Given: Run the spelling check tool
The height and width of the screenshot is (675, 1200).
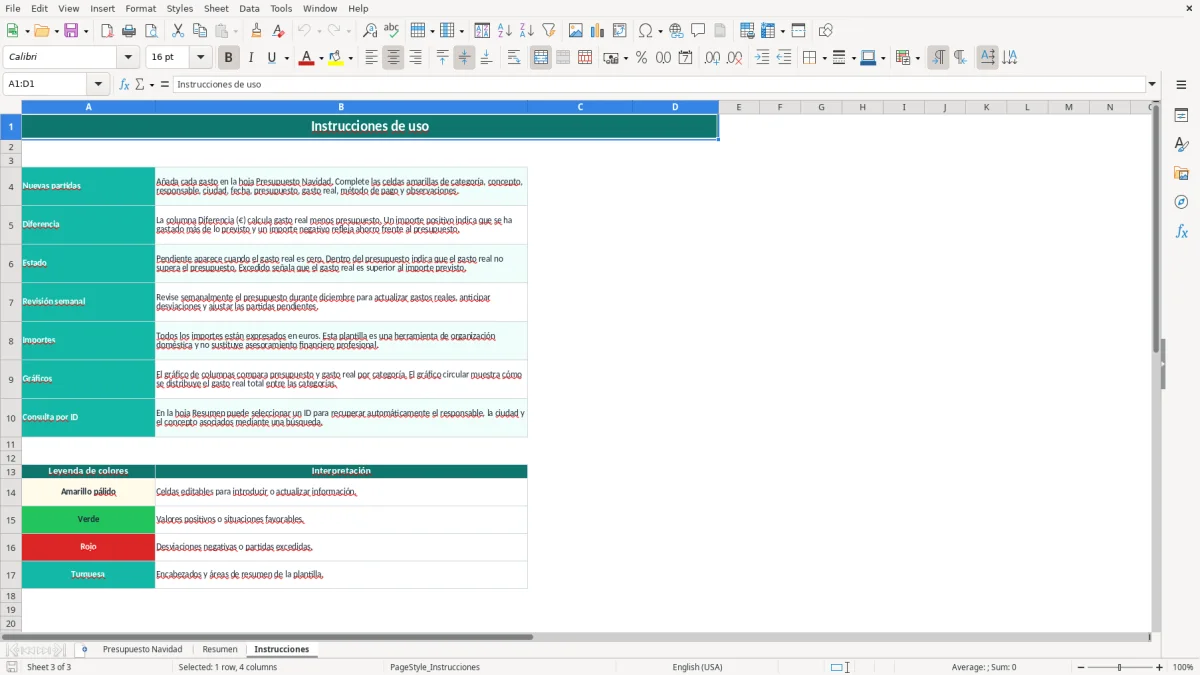Looking at the screenshot, I should click(392, 31).
